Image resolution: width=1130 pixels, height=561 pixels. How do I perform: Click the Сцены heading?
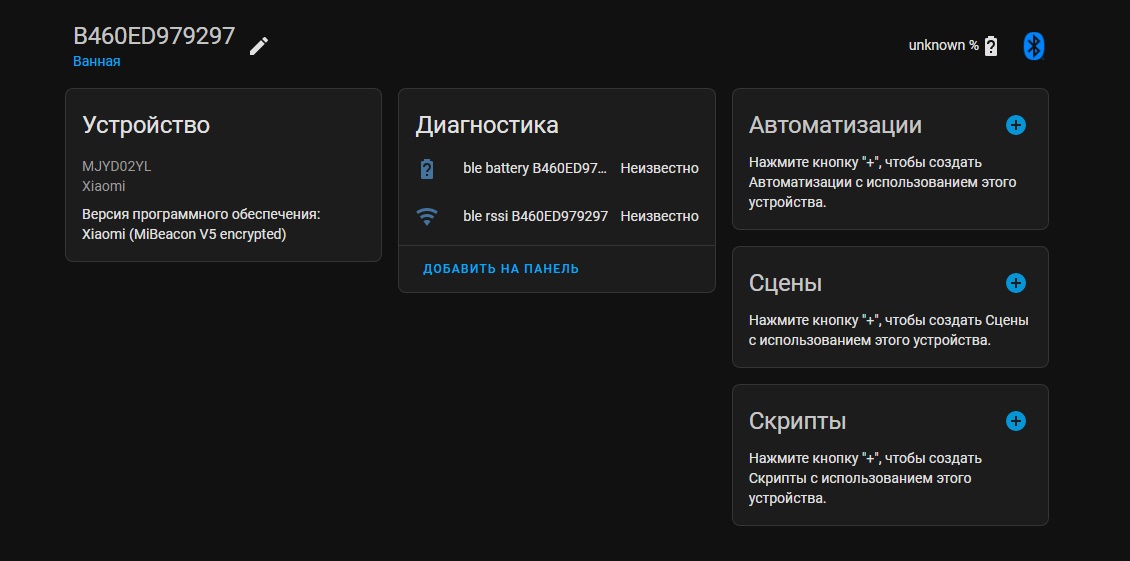tap(786, 283)
